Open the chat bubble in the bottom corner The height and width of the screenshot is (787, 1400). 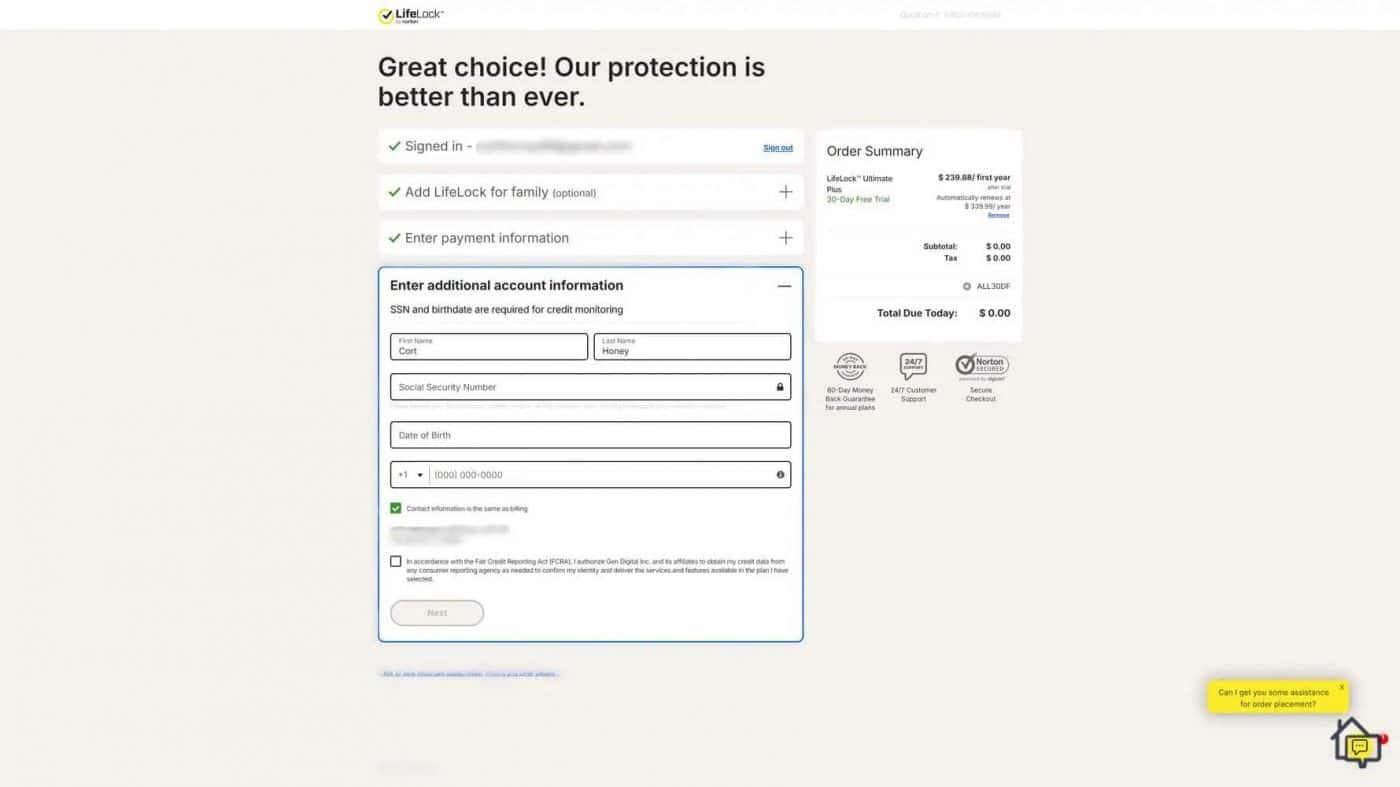click(1358, 744)
